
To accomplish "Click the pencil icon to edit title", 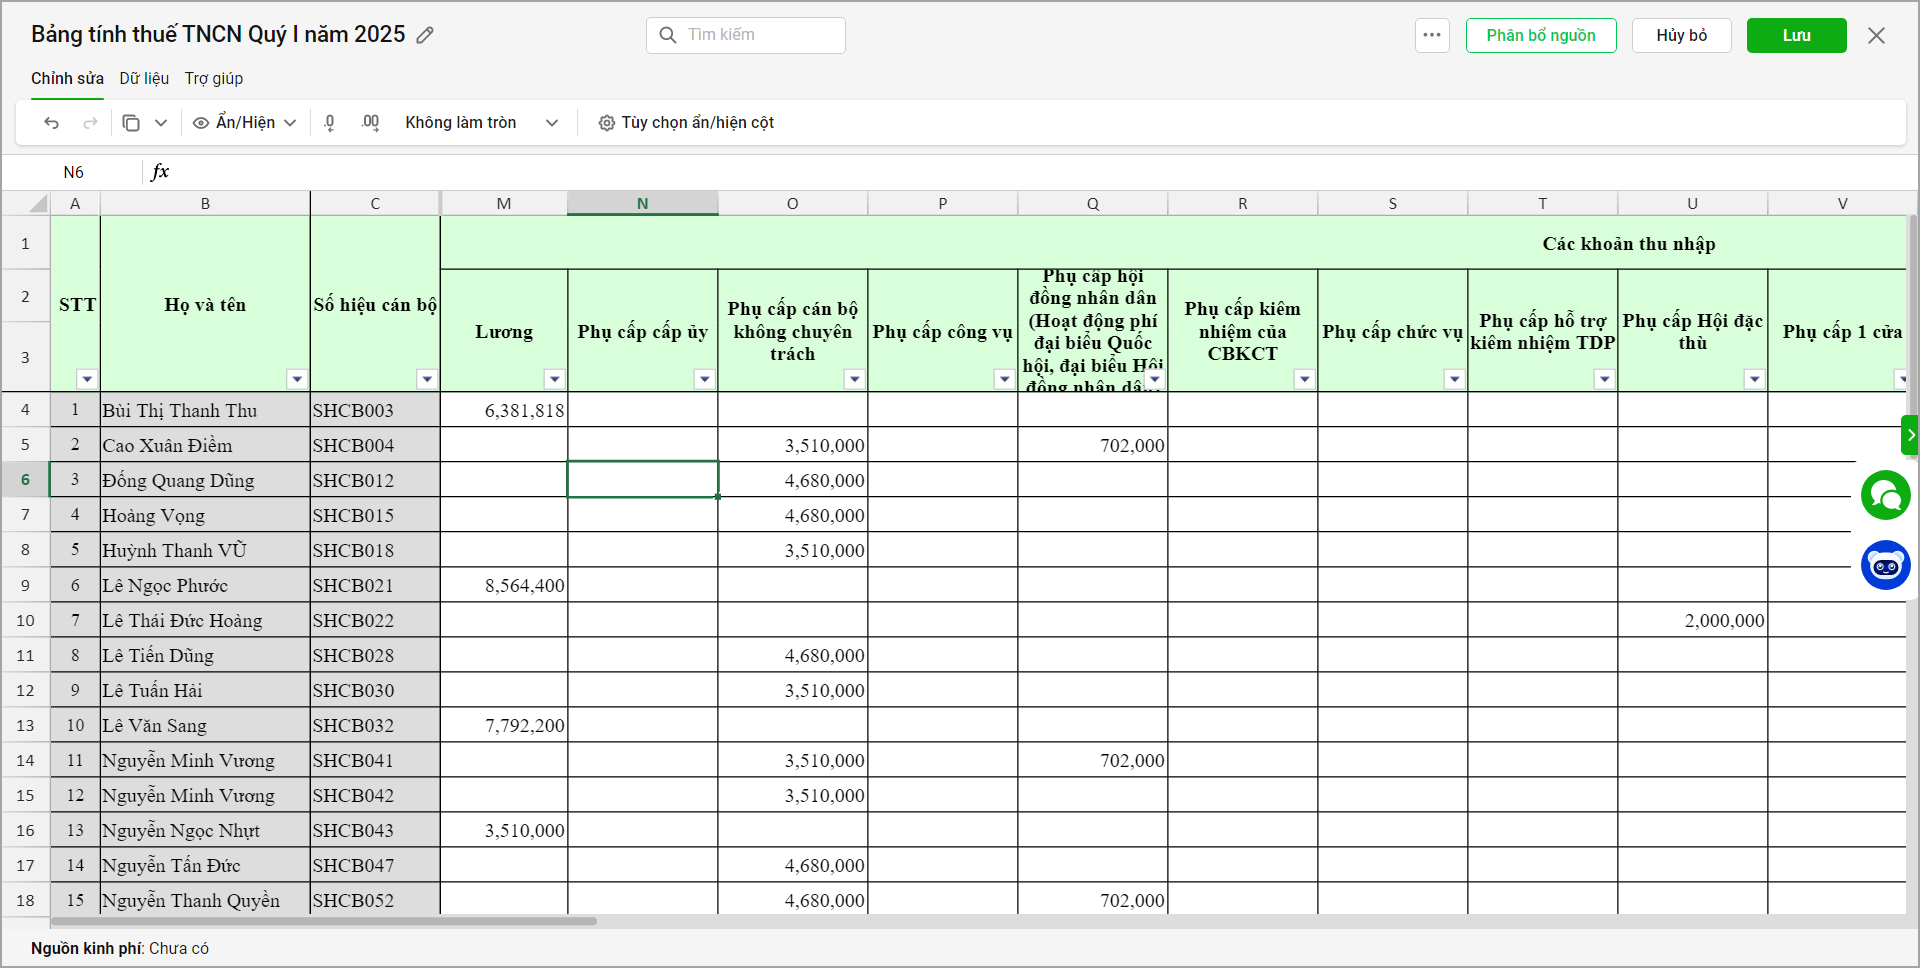I will [425, 35].
